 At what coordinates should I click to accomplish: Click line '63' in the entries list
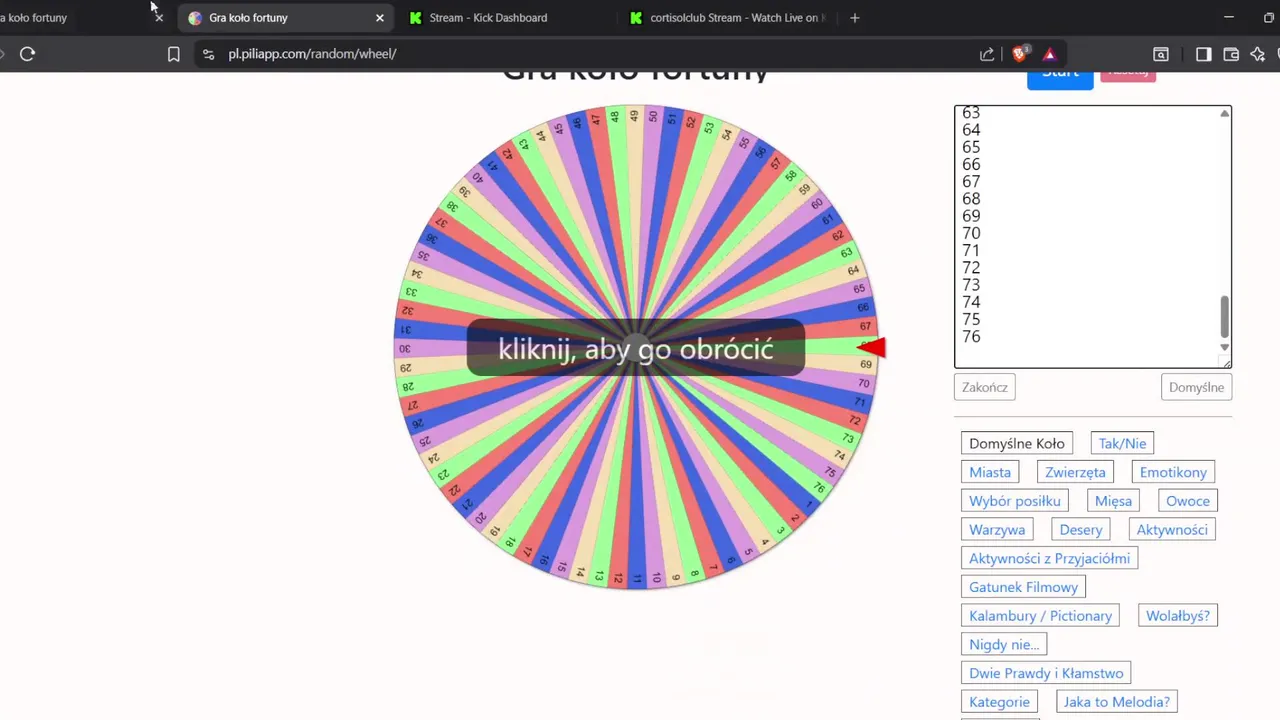(x=971, y=113)
